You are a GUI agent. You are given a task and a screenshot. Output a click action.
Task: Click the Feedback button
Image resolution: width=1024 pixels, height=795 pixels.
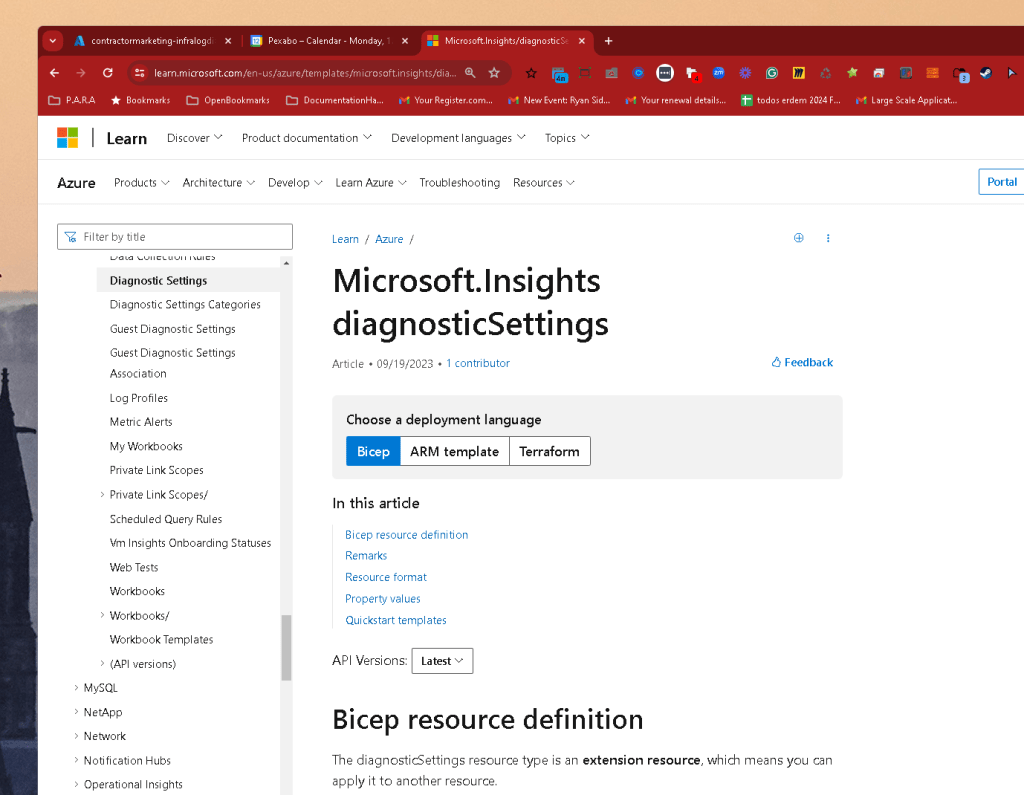point(802,363)
